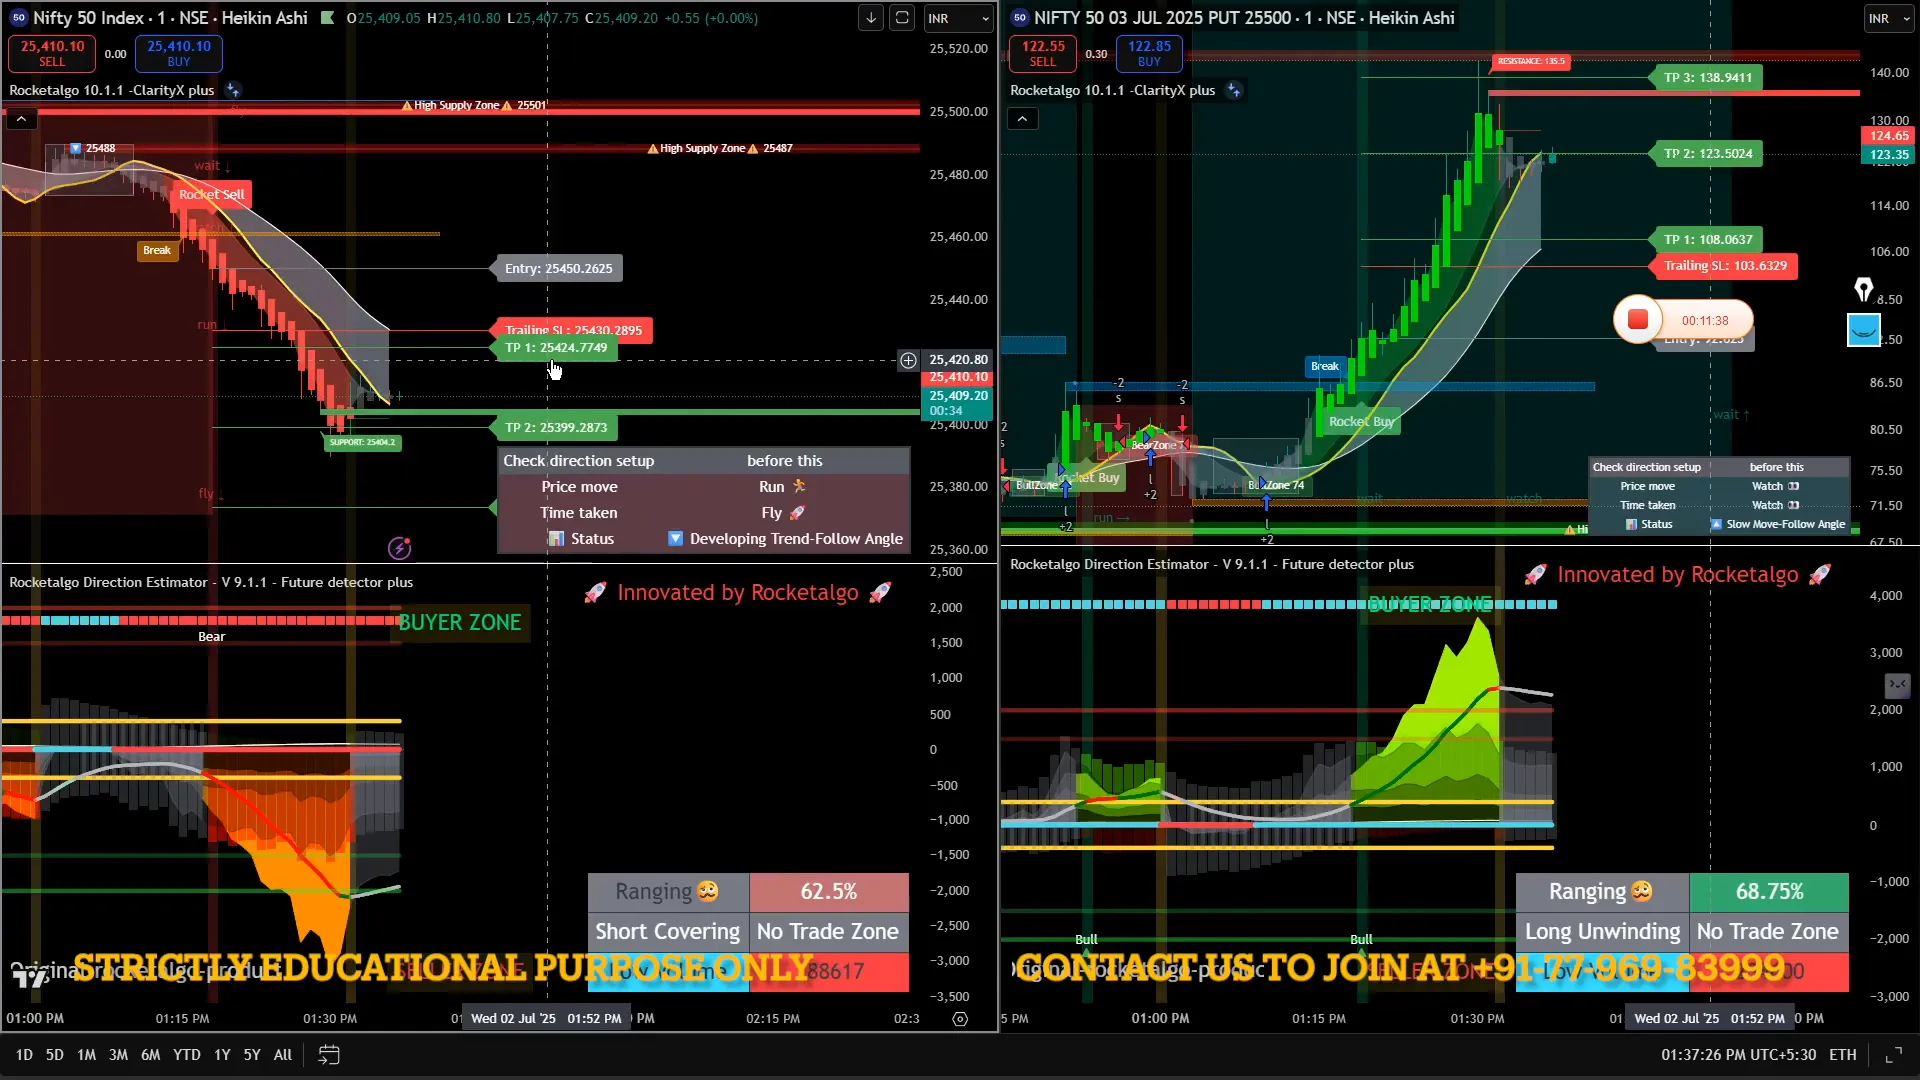Click the market status flag beside Heikin Ashi

(x=327, y=18)
